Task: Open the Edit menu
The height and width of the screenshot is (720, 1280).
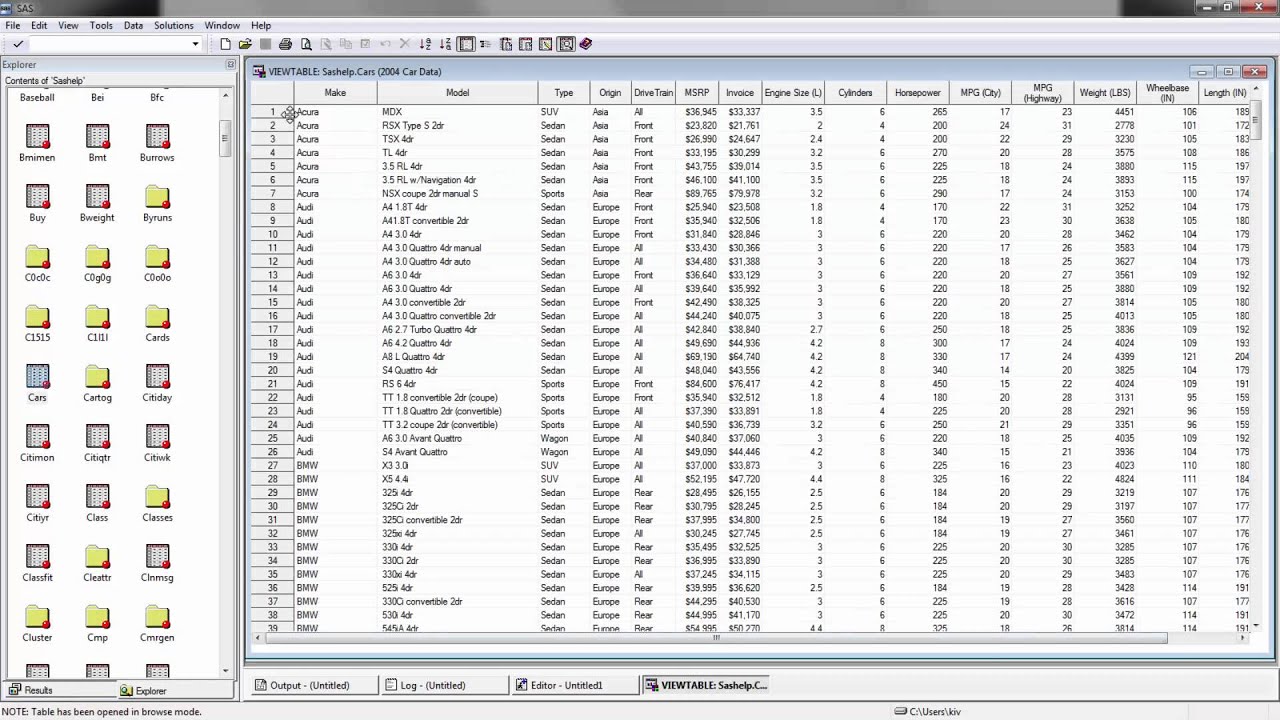Action: coord(39,25)
